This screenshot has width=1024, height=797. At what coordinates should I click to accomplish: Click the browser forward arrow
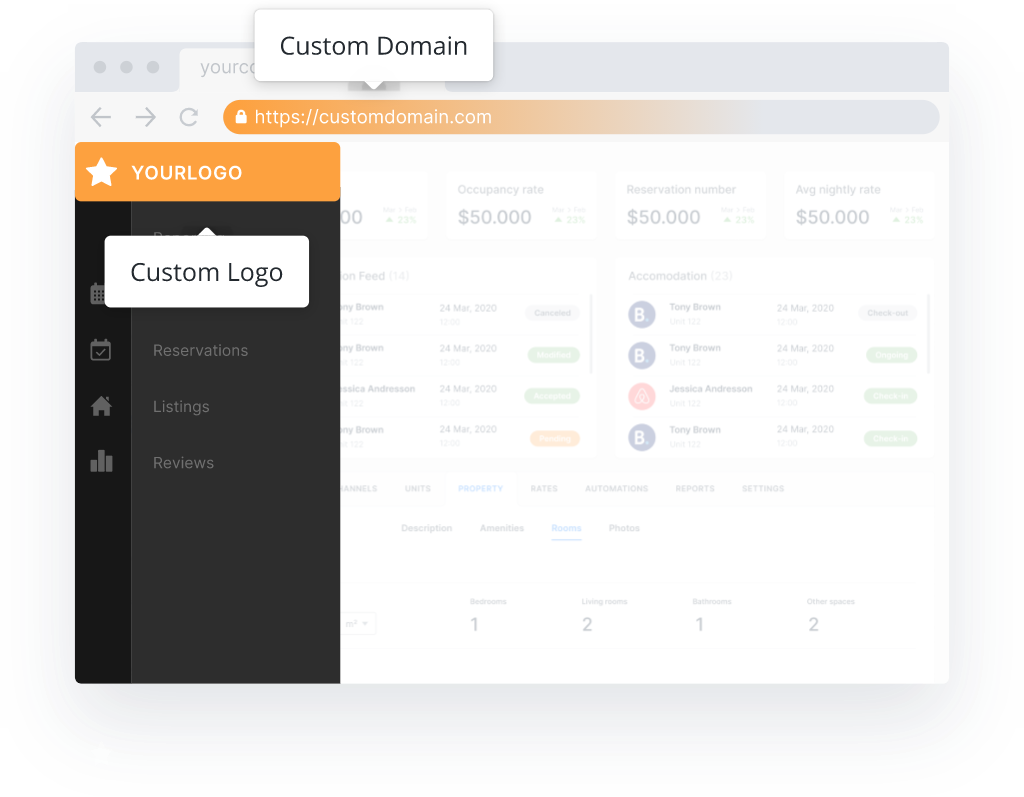coord(146,117)
